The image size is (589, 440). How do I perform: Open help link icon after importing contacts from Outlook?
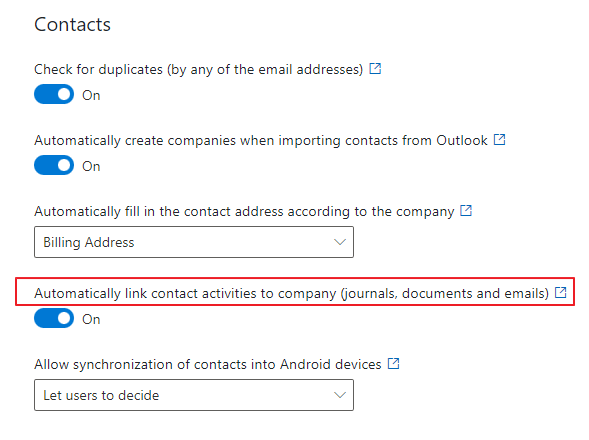click(499, 140)
